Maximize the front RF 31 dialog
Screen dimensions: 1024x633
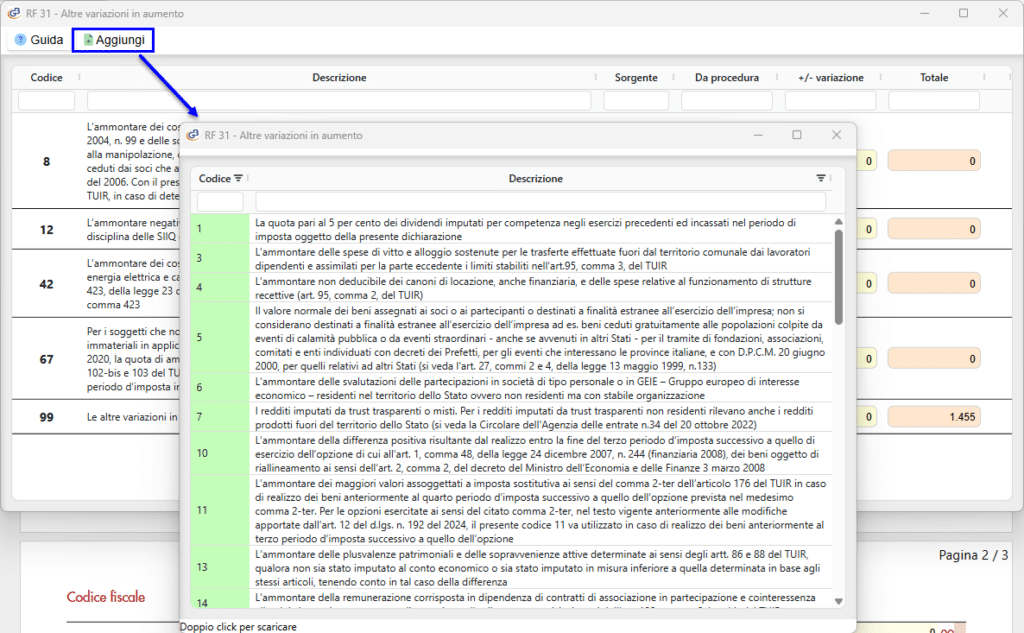(797, 135)
